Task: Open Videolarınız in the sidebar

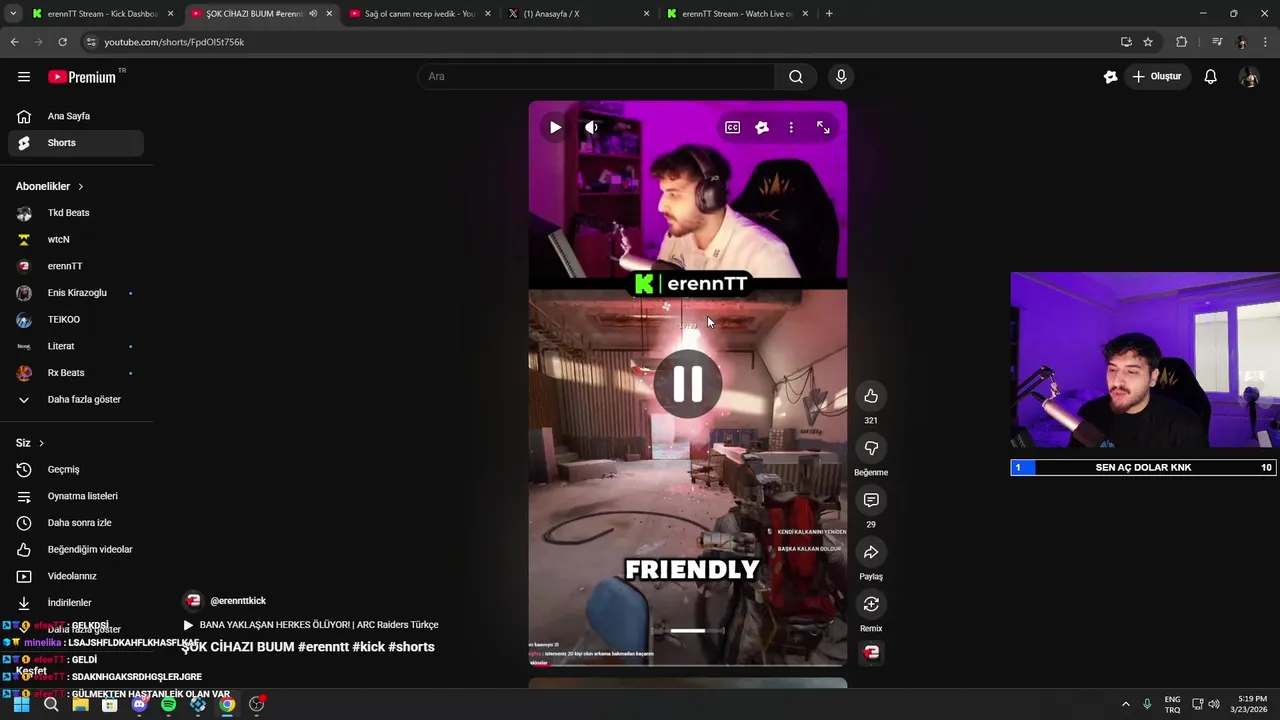Action: (x=76, y=576)
